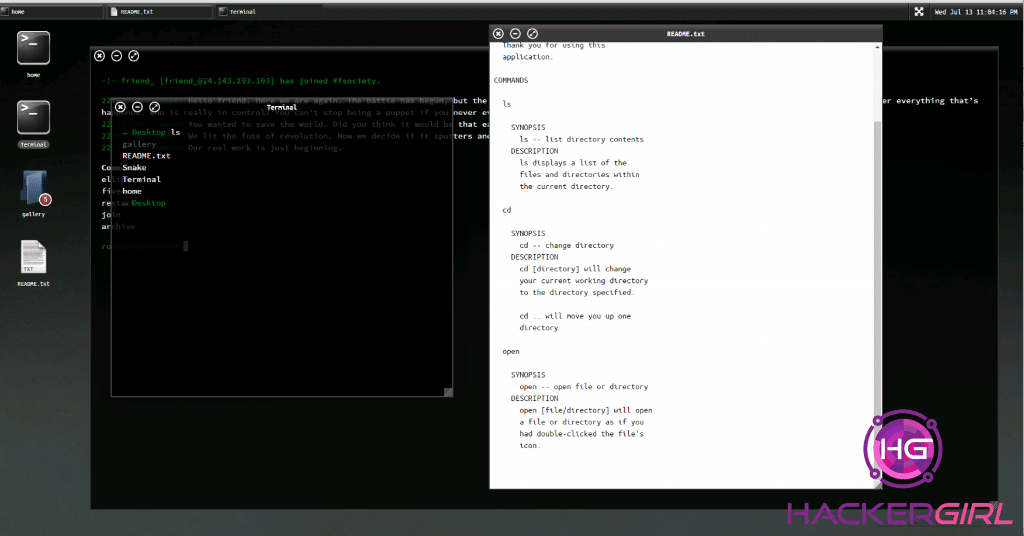
Task: Launch the Terminal desktop icon
Action: (33, 118)
